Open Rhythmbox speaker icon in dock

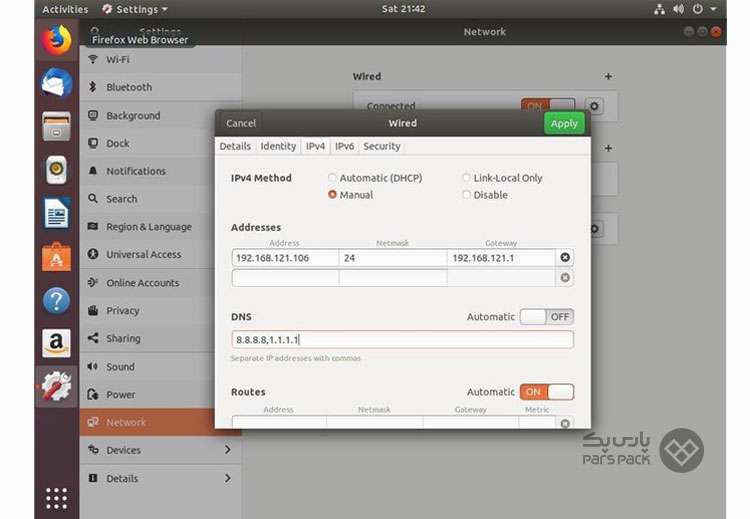point(56,169)
